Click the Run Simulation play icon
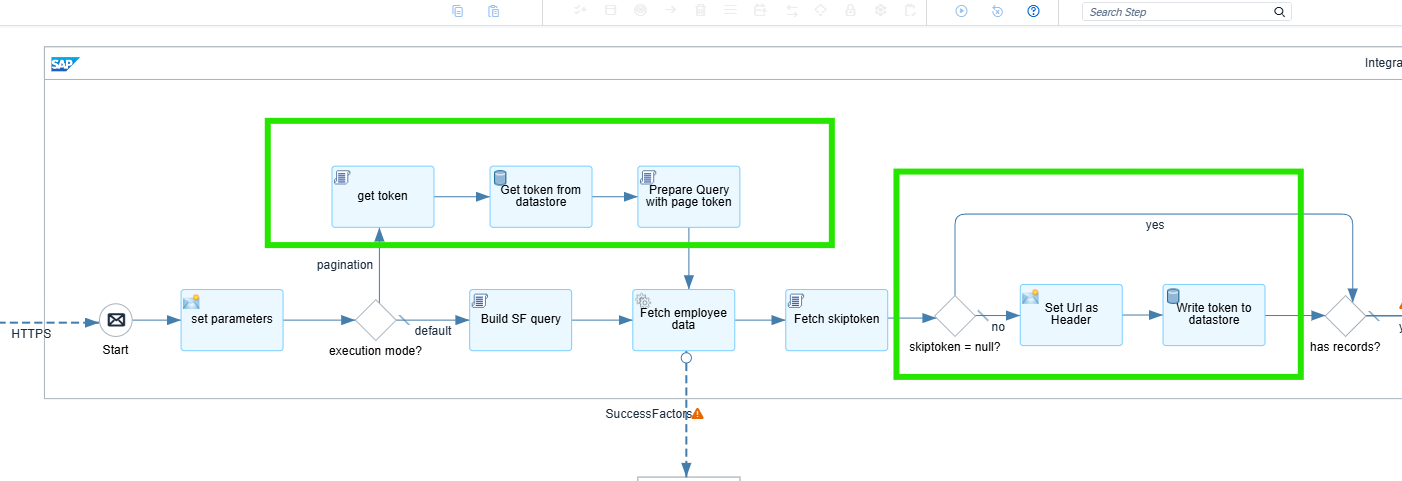Image resolution: width=1402 pixels, height=481 pixels. (961, 12)
